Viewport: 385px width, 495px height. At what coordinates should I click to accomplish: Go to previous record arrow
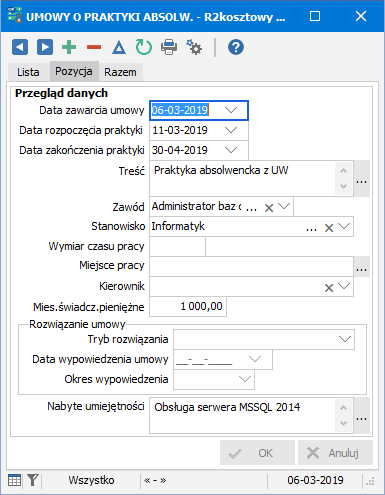click(x=20, y=47)
